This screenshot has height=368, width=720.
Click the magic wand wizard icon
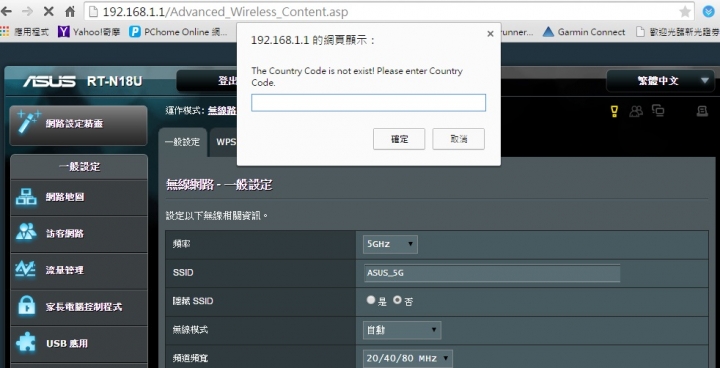pyautogui.click(x=28, y=121)
